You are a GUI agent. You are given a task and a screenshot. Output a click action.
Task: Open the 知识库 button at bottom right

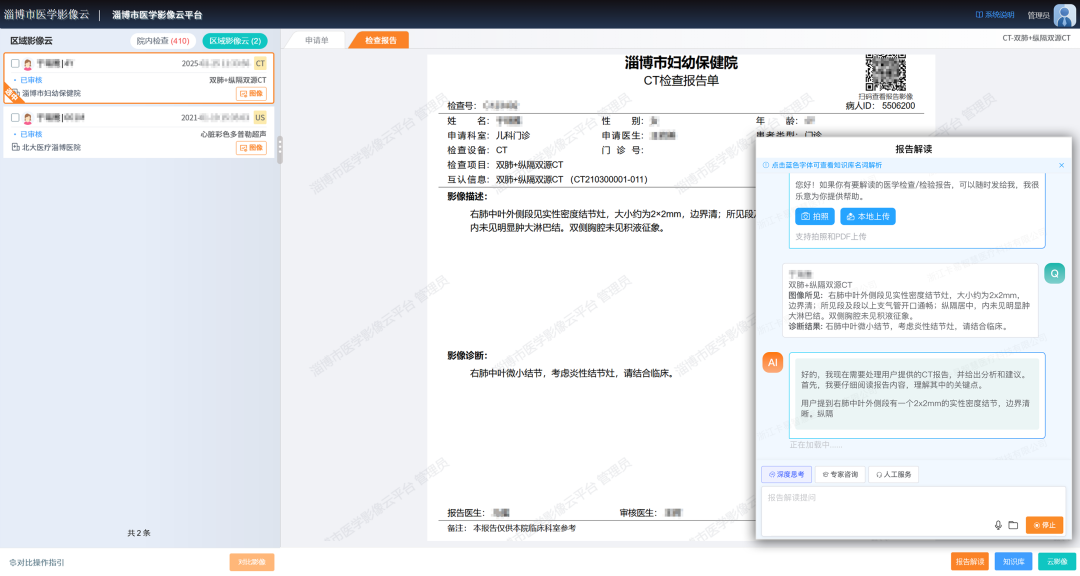click(1013, 561)
